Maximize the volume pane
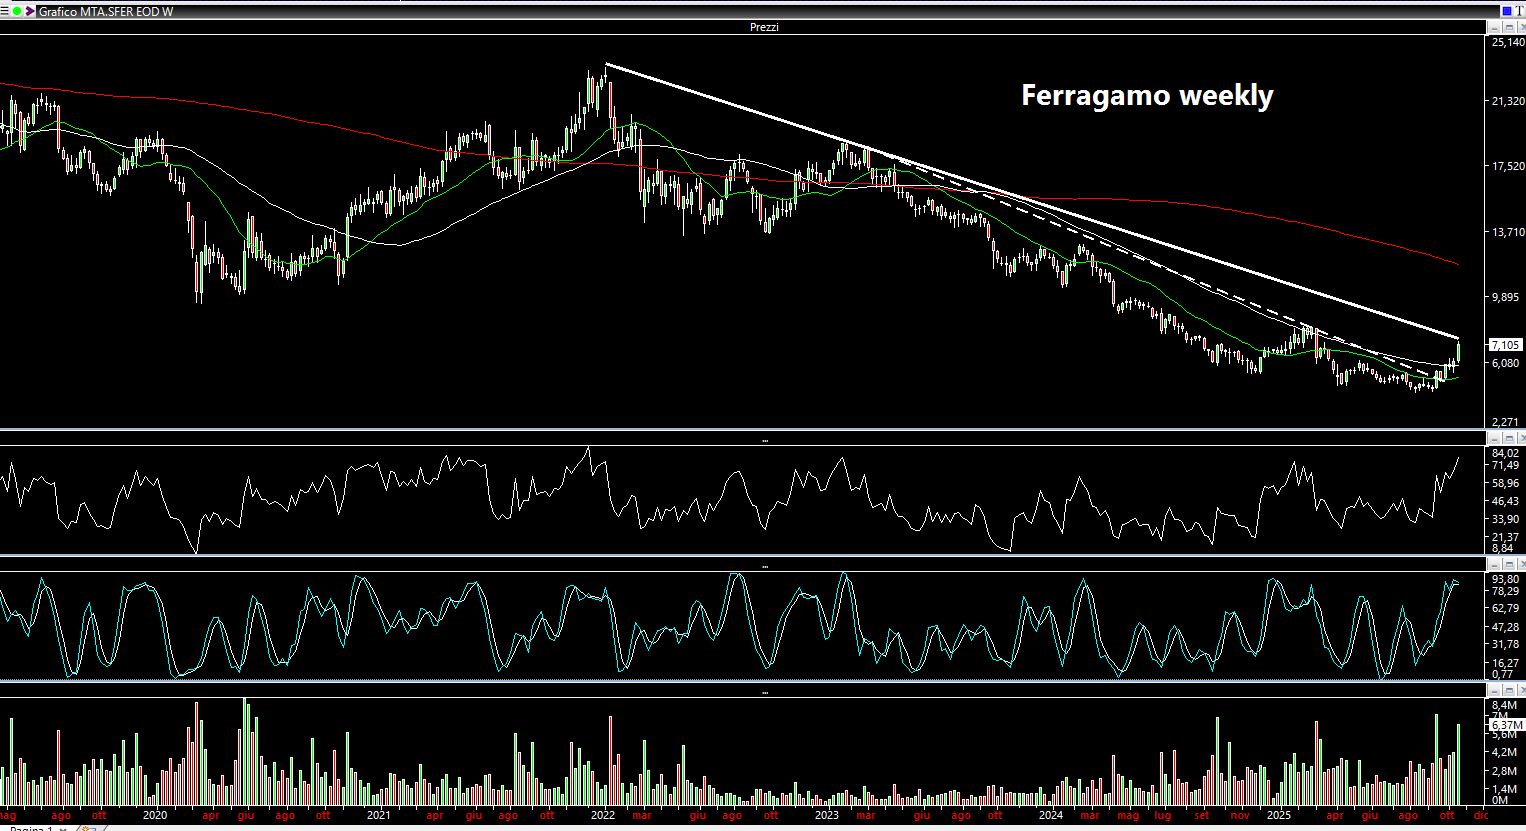The height and width of the screenshot is (831, 1526). coord(1509,691)
